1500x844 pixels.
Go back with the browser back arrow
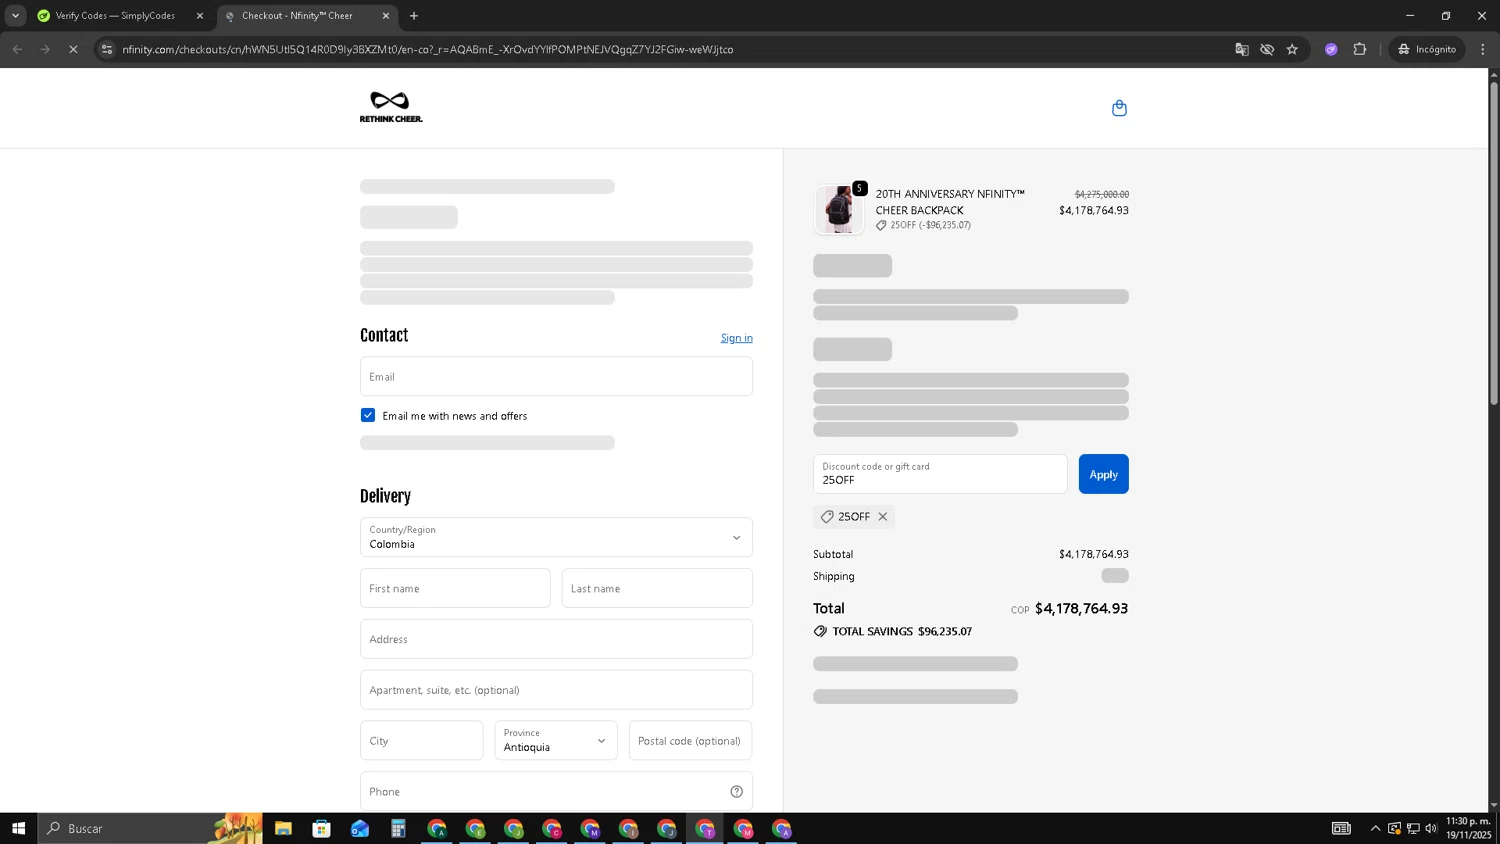17,49
